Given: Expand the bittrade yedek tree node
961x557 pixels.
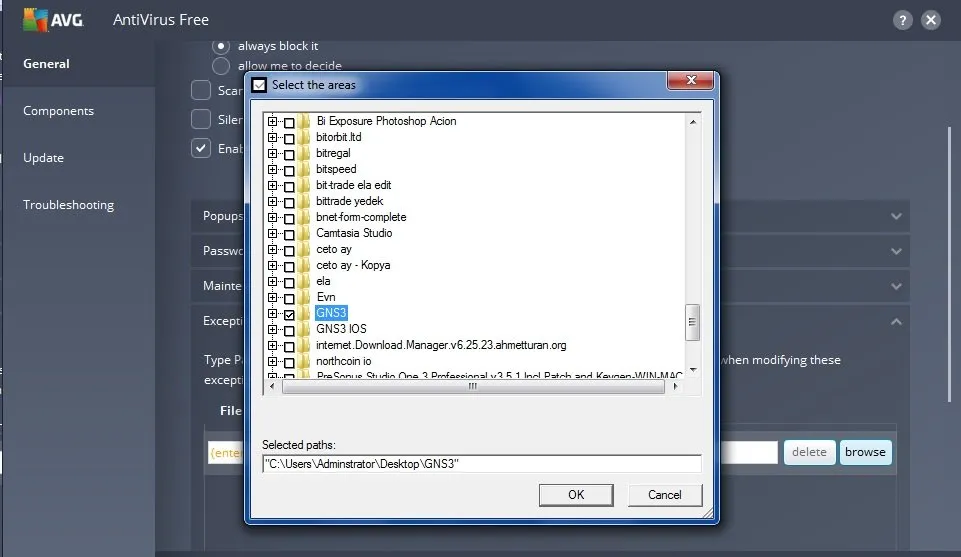Looking at the screenshot, I should (272, 201).
